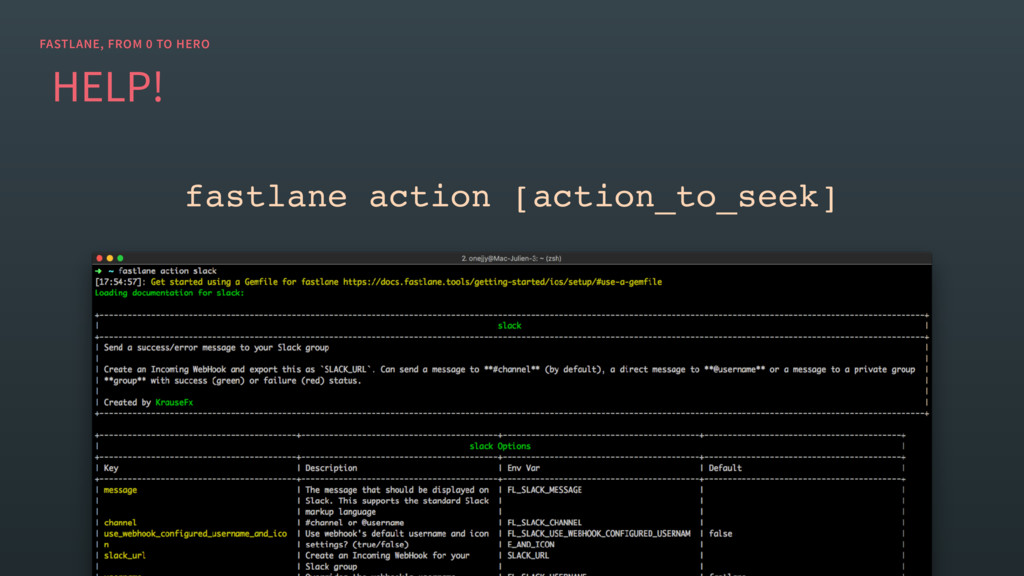Open the docs.fastlane.tools getting-started URL
The width and height of the screenshot is (1024, 576).
coord(502,282)
